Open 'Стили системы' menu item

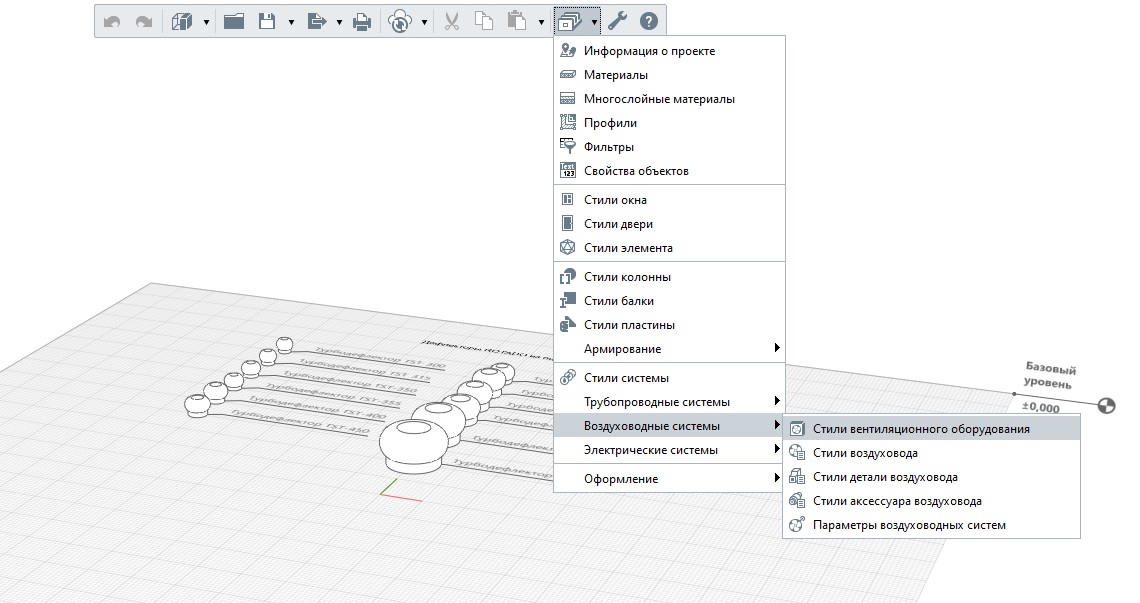[x=670, y=378]
